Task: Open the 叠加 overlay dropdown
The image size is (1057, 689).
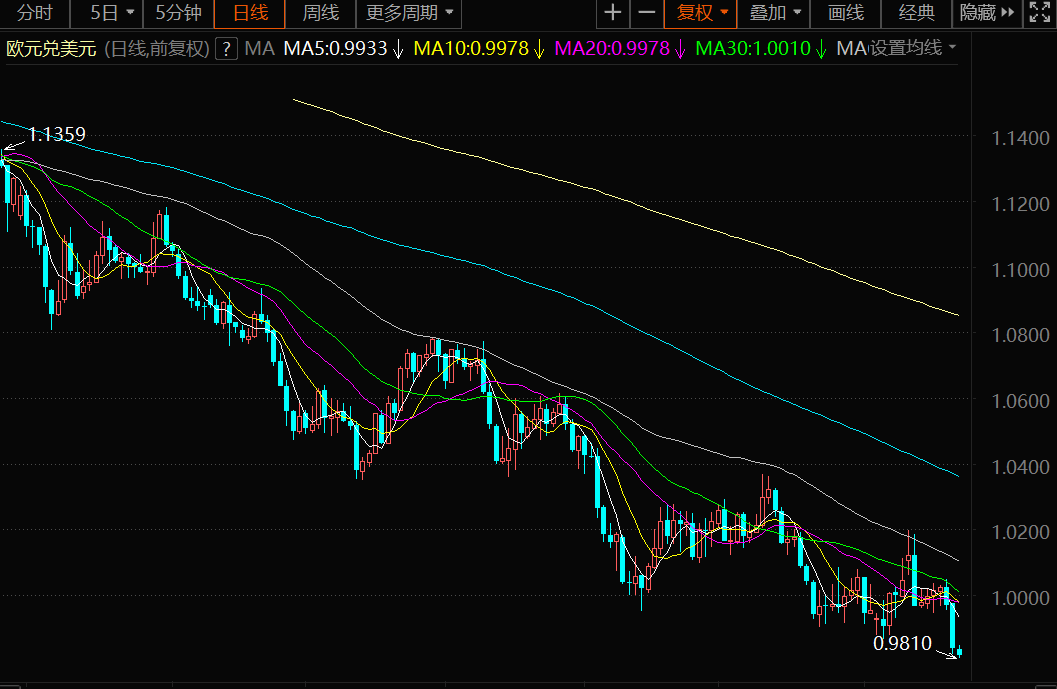Action: point(774,13)
